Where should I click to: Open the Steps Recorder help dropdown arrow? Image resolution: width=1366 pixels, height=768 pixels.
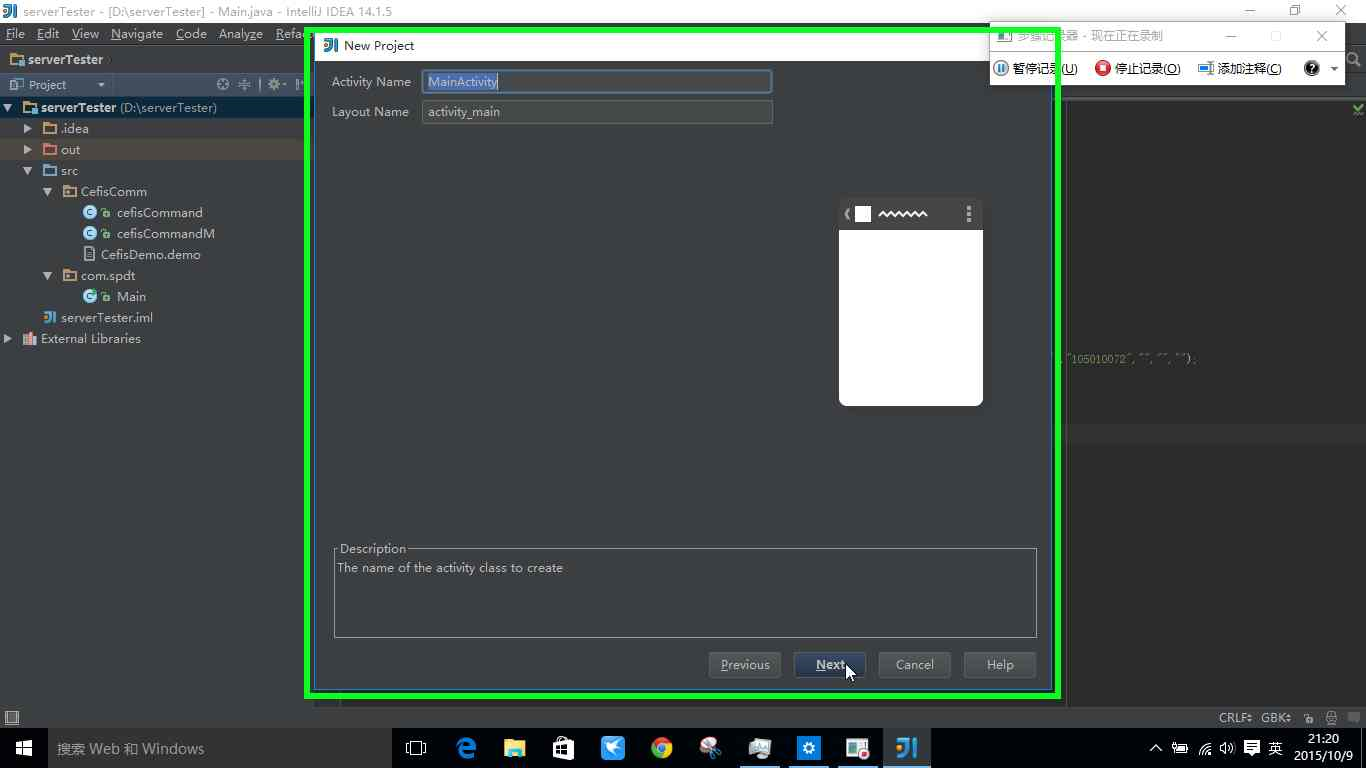1334,69
